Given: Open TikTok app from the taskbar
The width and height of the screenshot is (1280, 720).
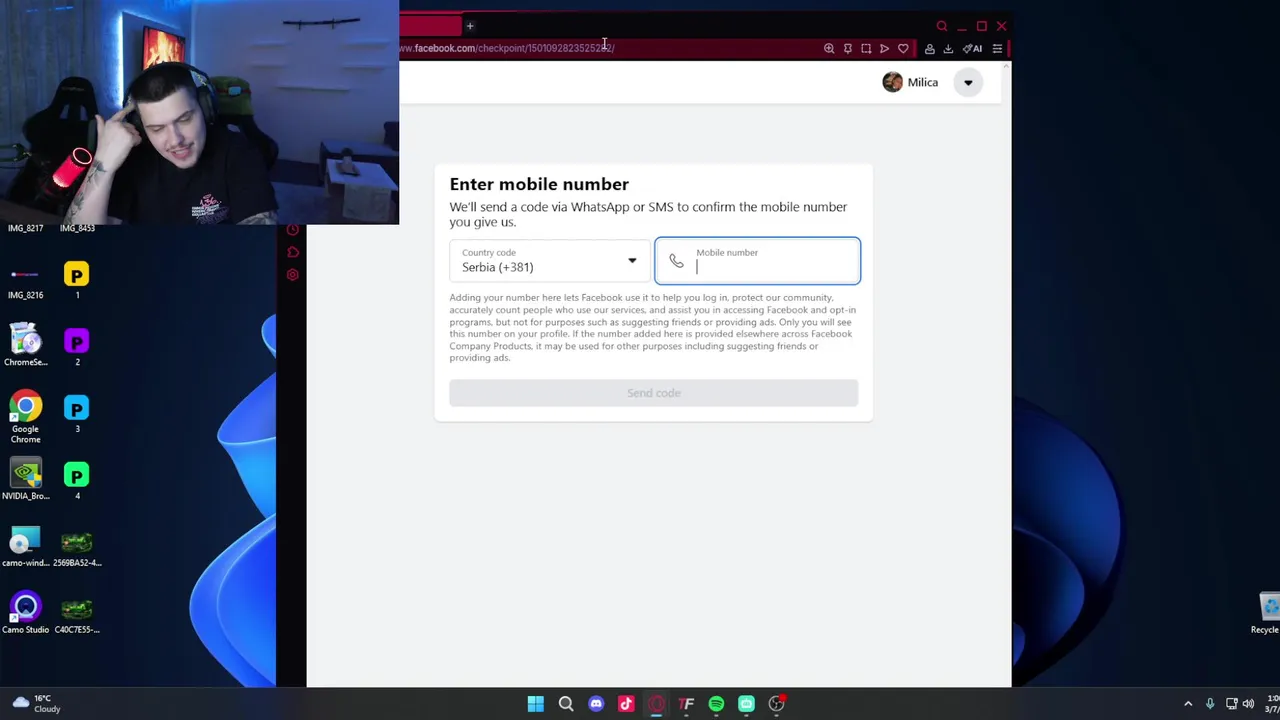Looking at the screenshot, I should tap(626, 704).
